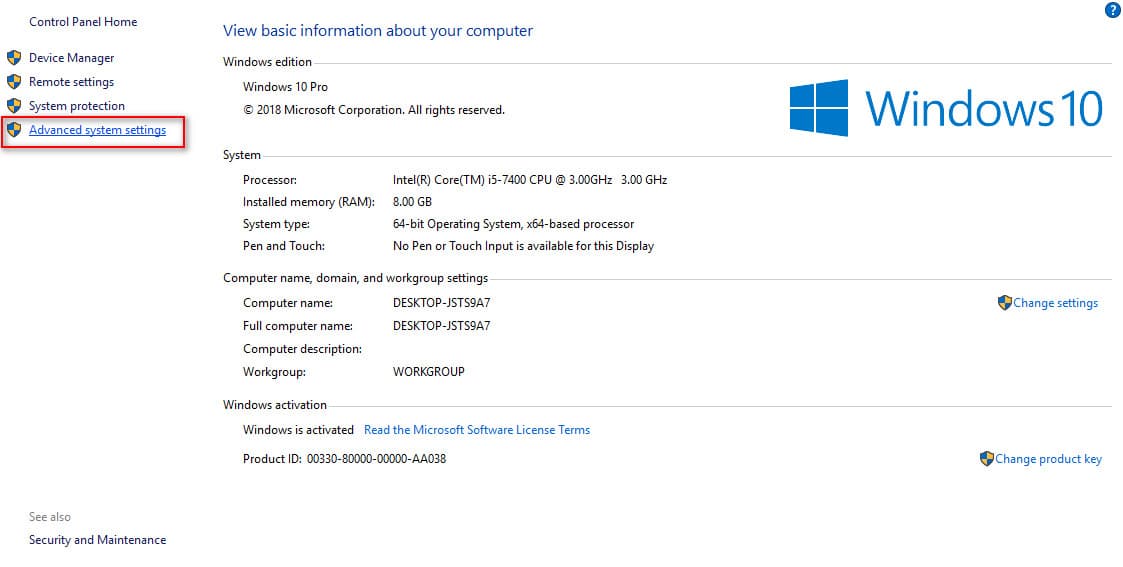Go to Control Panel Home

point(83,22)
